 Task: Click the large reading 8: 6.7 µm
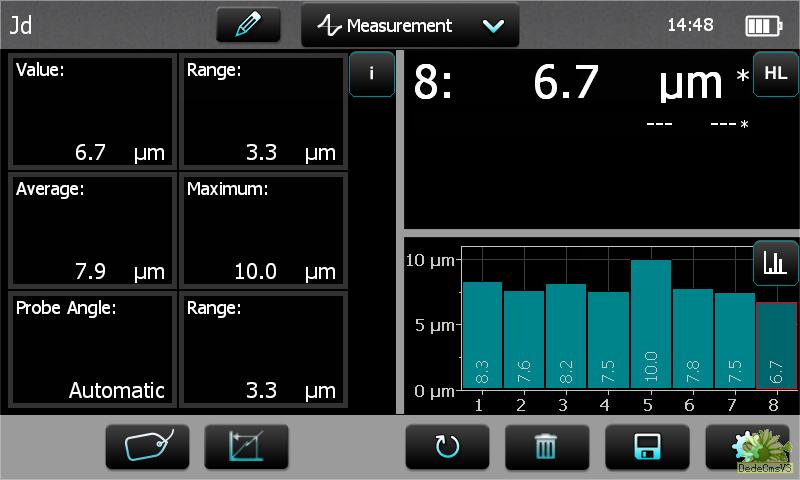(580, 85)
